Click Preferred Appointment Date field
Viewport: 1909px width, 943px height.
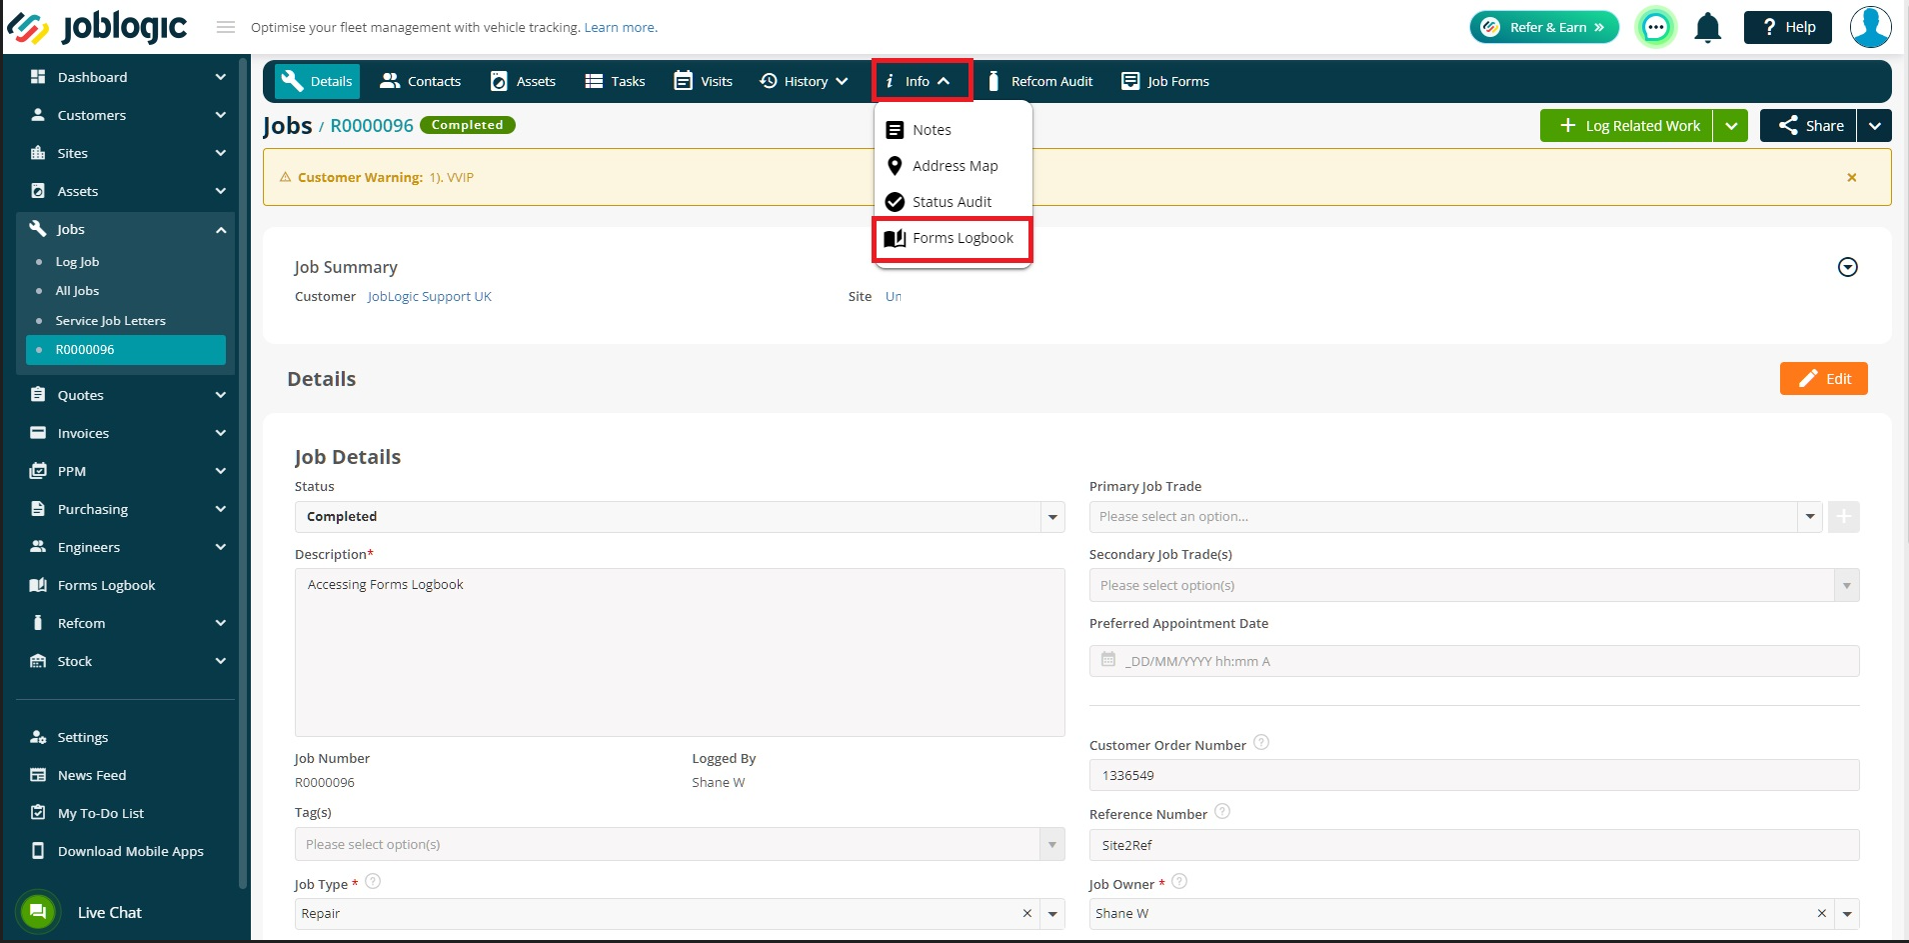coord(1474,661)
